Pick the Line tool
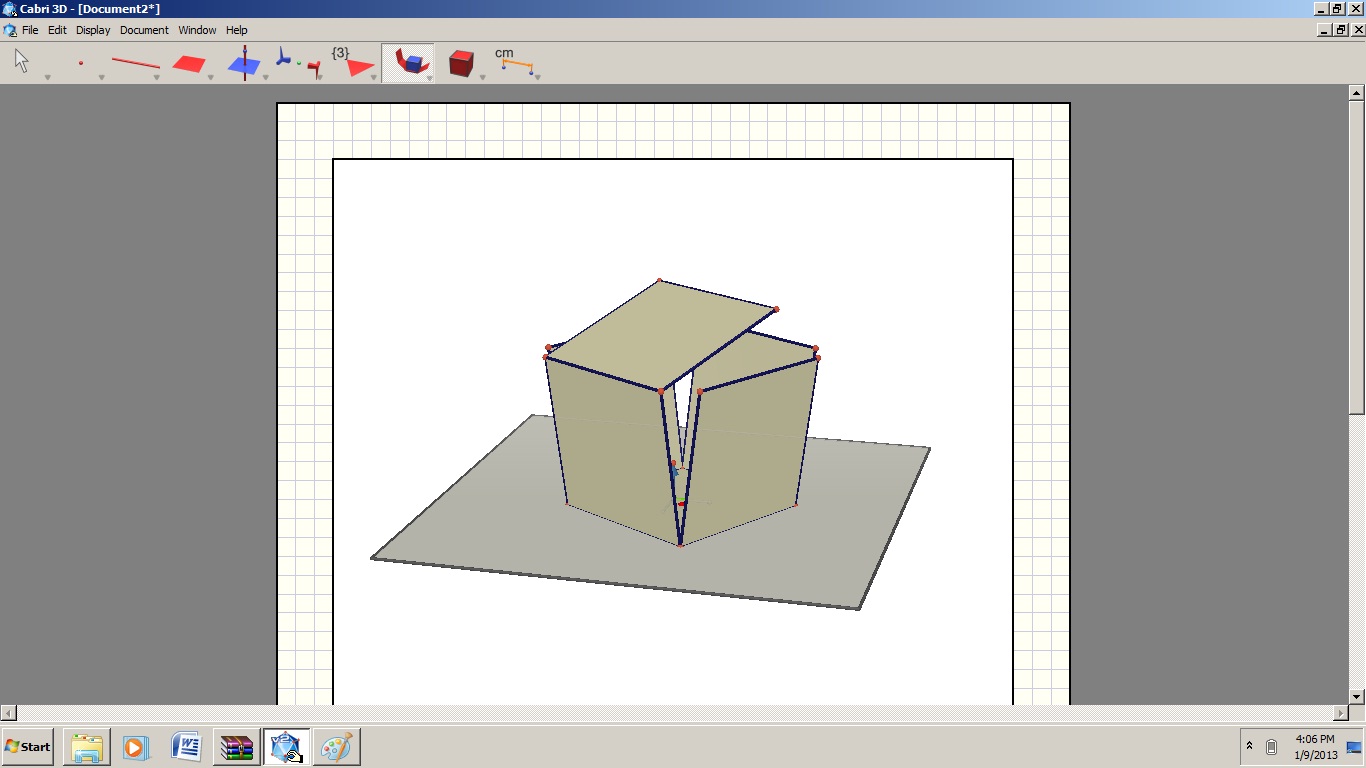1366x768 pixels. (x=135, y=62)
